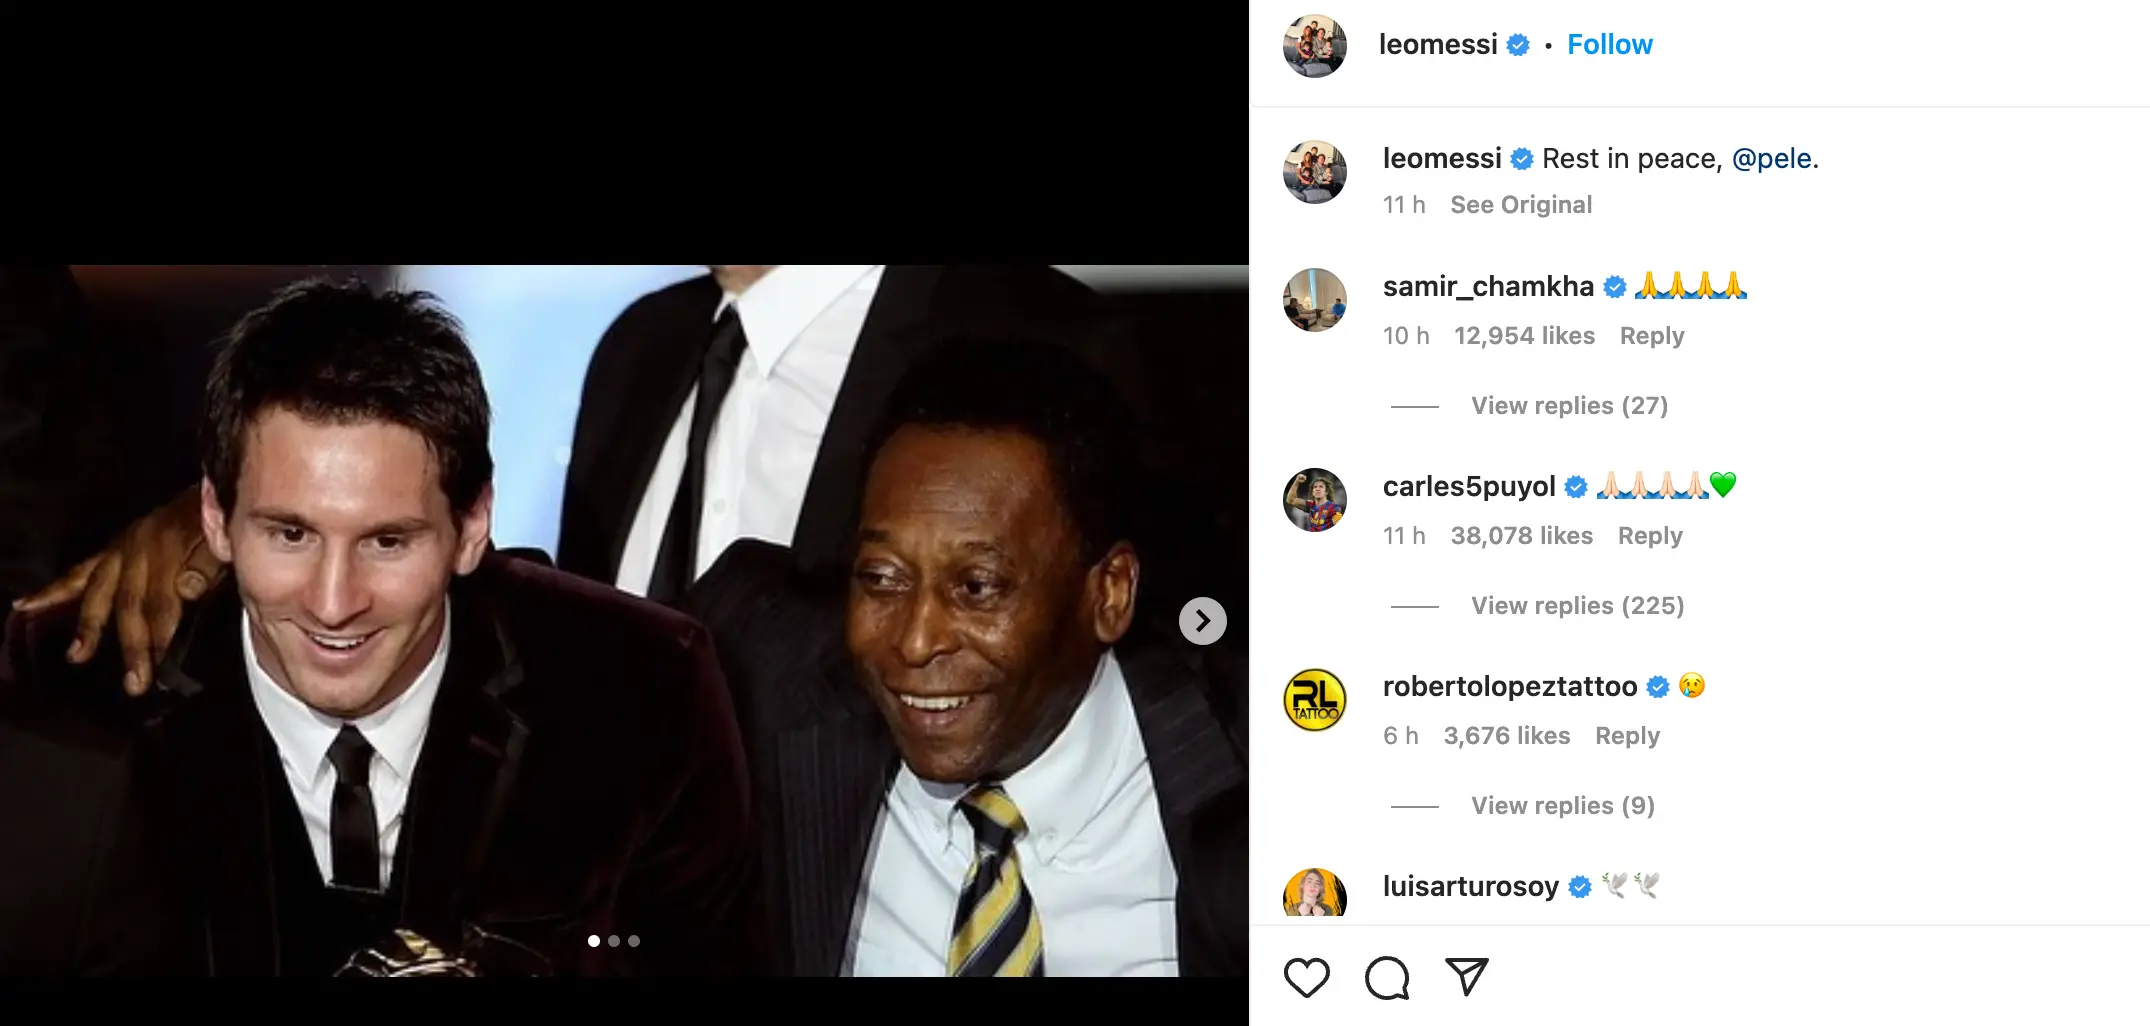Share the post via paper plane icon
Viewport: 2150px width, 1026px height.
(1467, 977)
